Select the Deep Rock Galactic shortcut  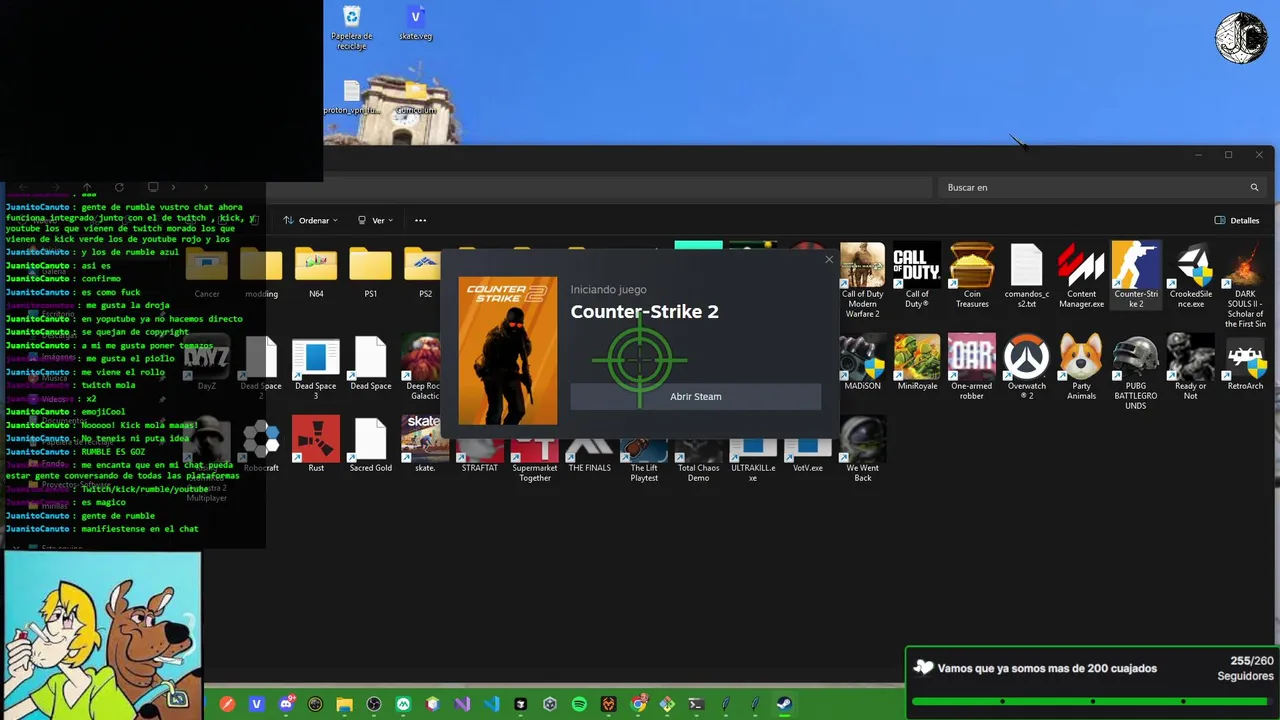pyautogui.click(x=423, y=368)
